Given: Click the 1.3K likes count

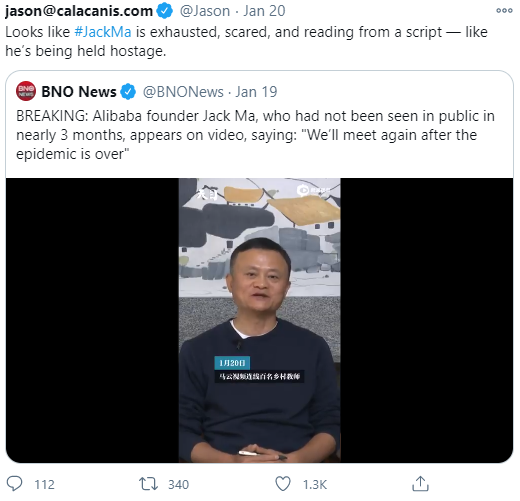Looking at the screenshot, I should coord(315,484).
